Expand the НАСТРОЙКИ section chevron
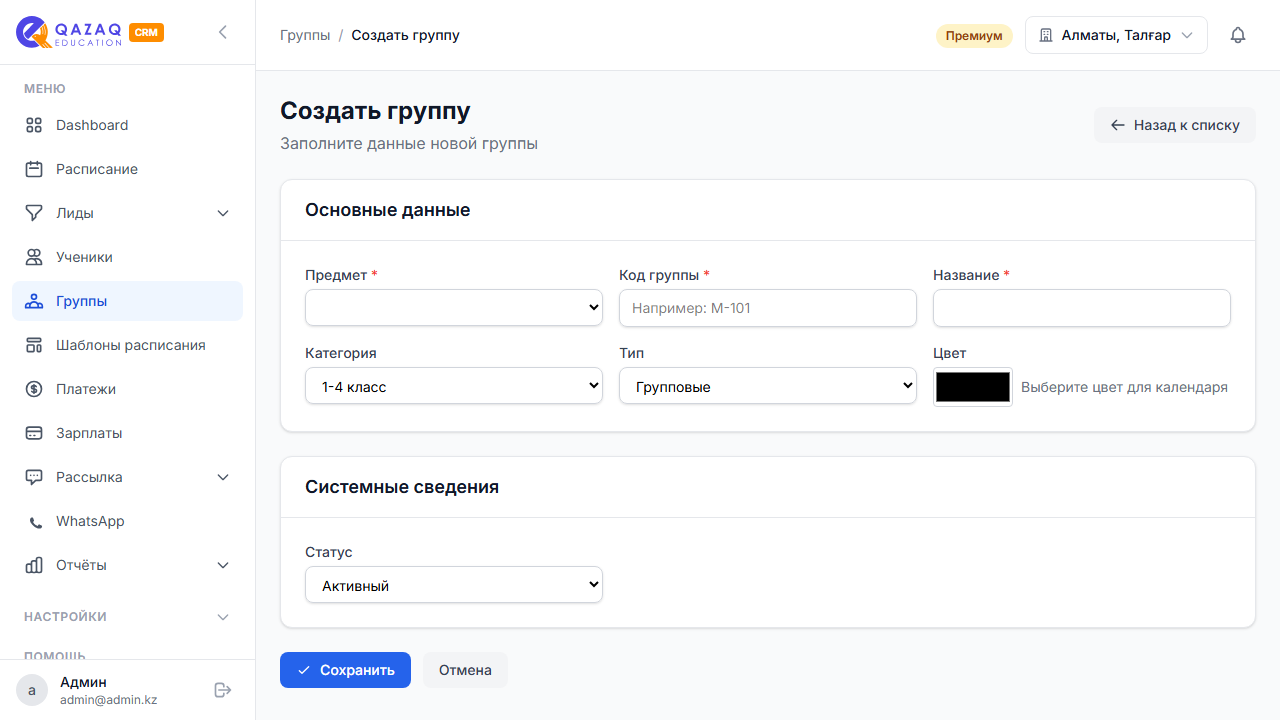Screen dimensions: 1280x720 click(x=223, y=617)
